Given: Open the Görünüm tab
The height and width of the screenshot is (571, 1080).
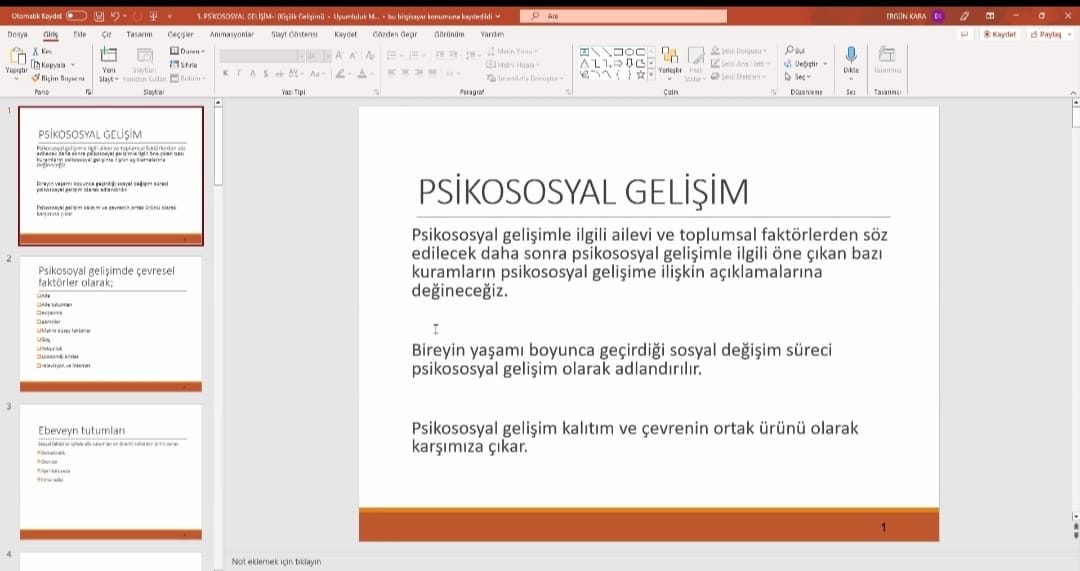Looking at the screenshot, I should [449, 34].
